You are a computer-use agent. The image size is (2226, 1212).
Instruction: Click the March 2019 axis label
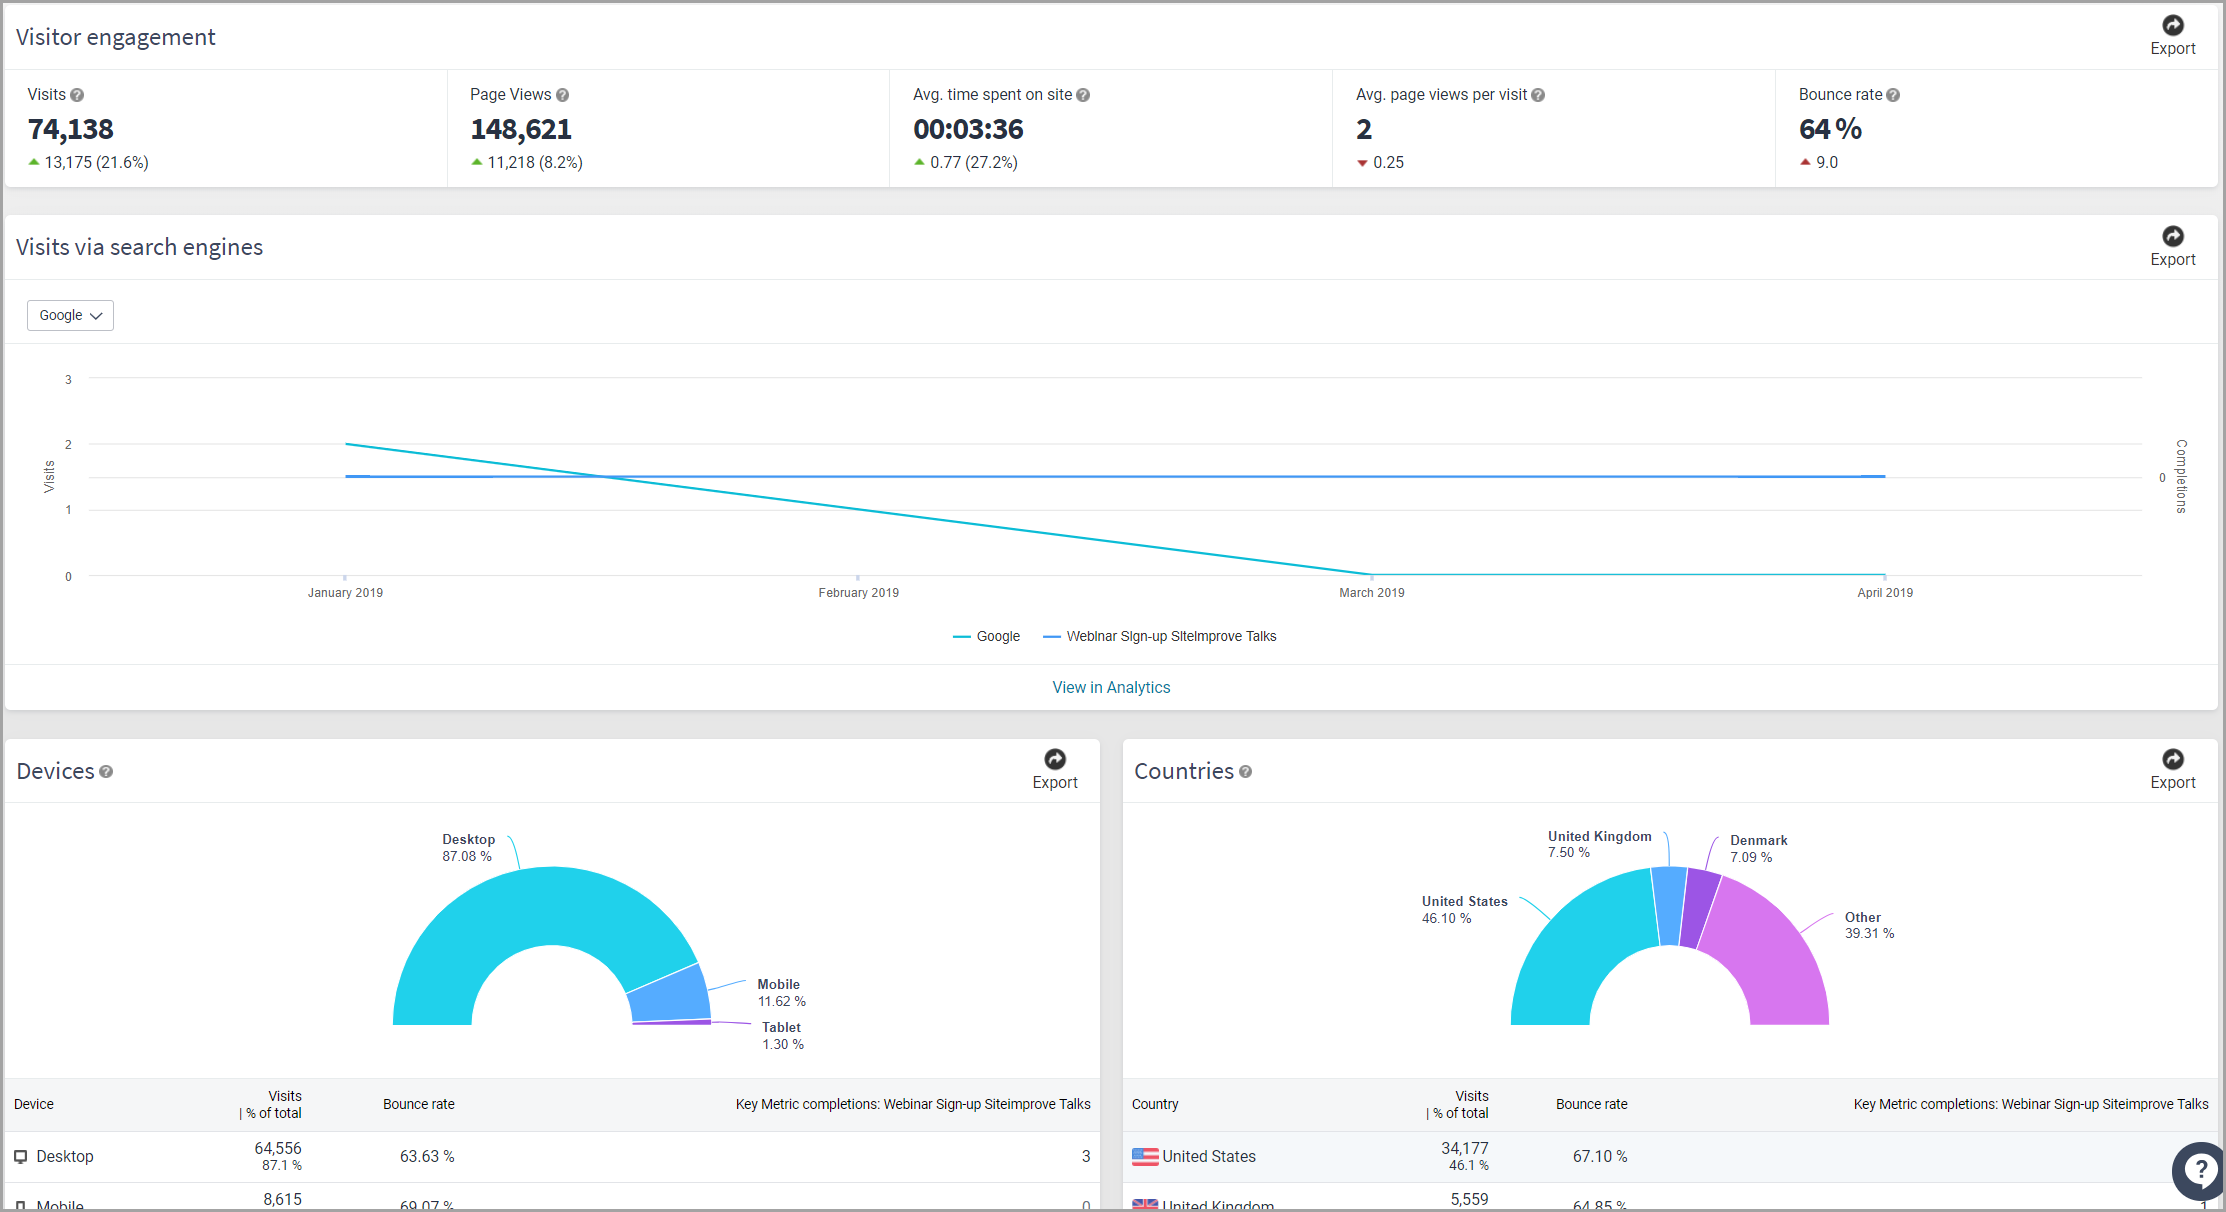1372,593
